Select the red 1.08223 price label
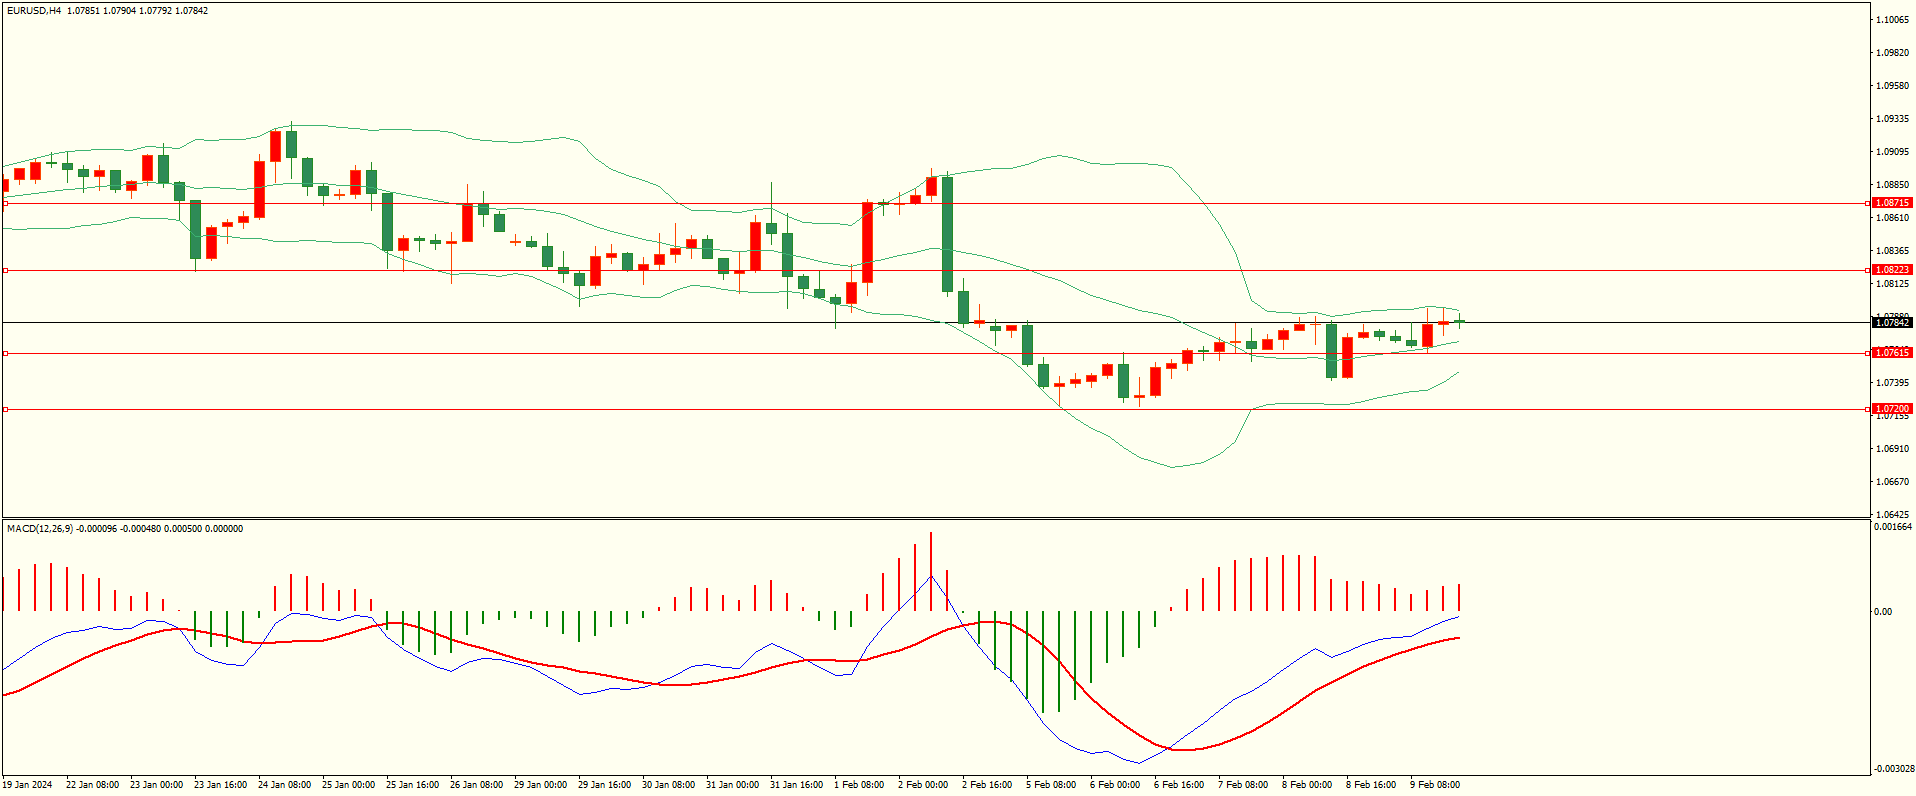 click(x=1892, y=270)
